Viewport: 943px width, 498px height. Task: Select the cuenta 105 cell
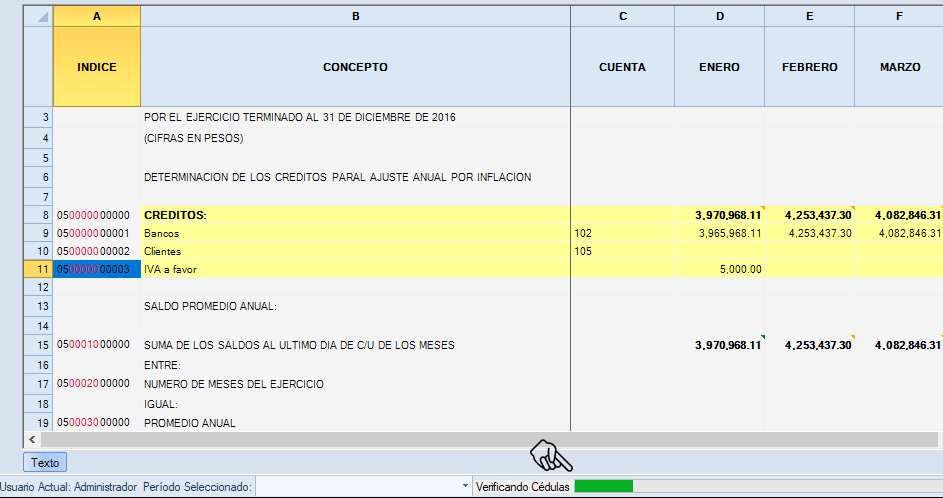pyautogui.click(x=622, y=251)
